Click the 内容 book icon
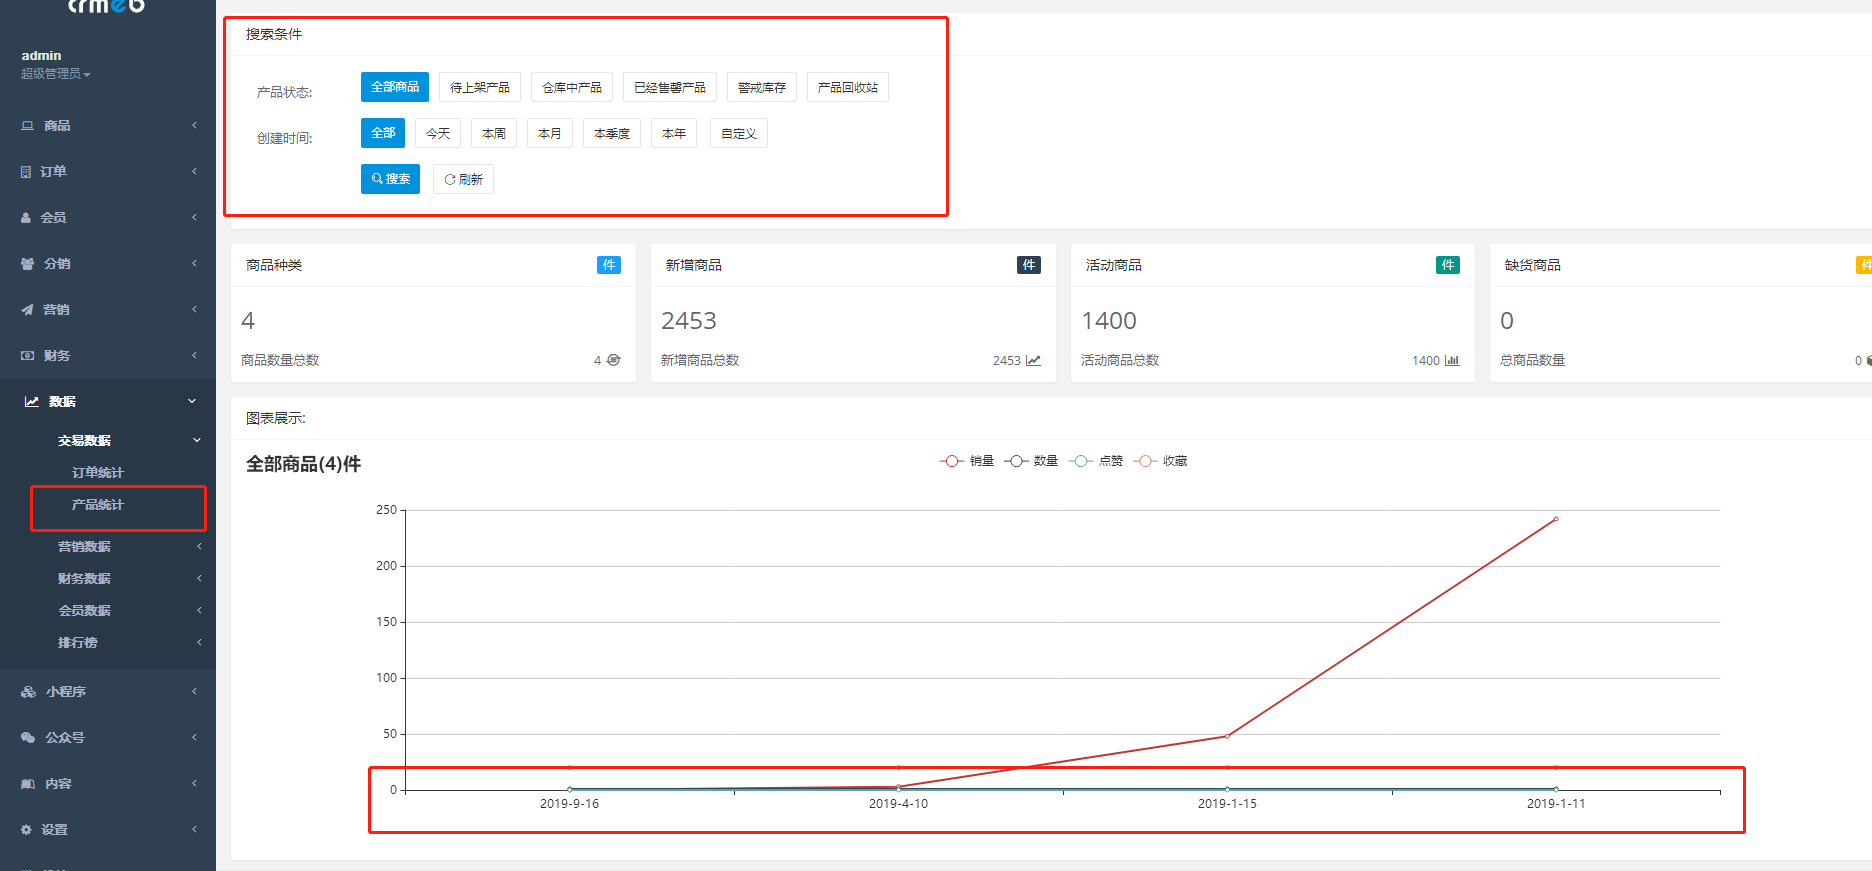1872x871 pixels. pos(28,784)
